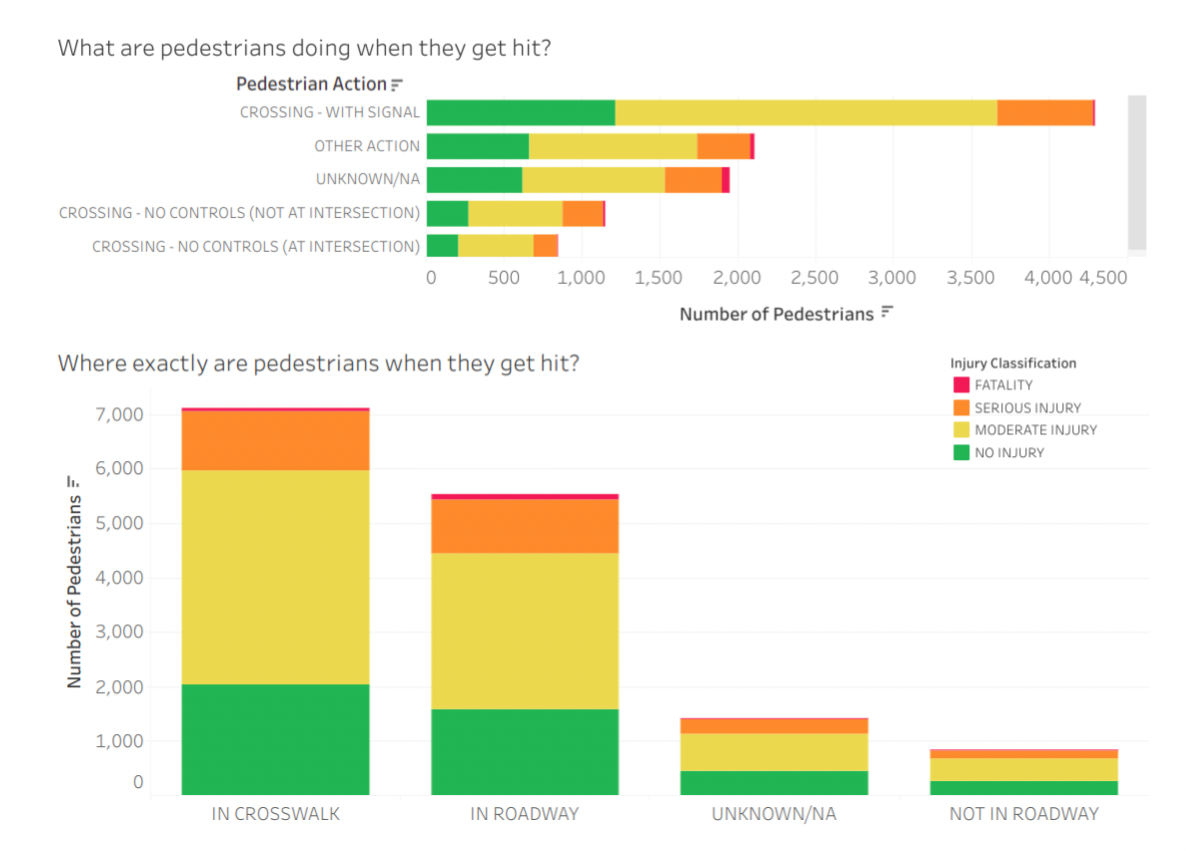Screen dimensions: 1186x851
Task: Pick the green NO INJURY legend swatch
Action: (961, 453)
